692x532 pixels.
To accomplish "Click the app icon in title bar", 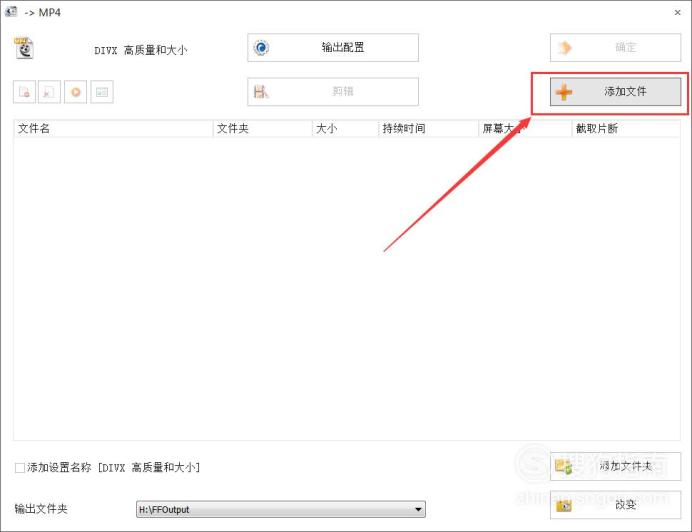I will point(11,12).
